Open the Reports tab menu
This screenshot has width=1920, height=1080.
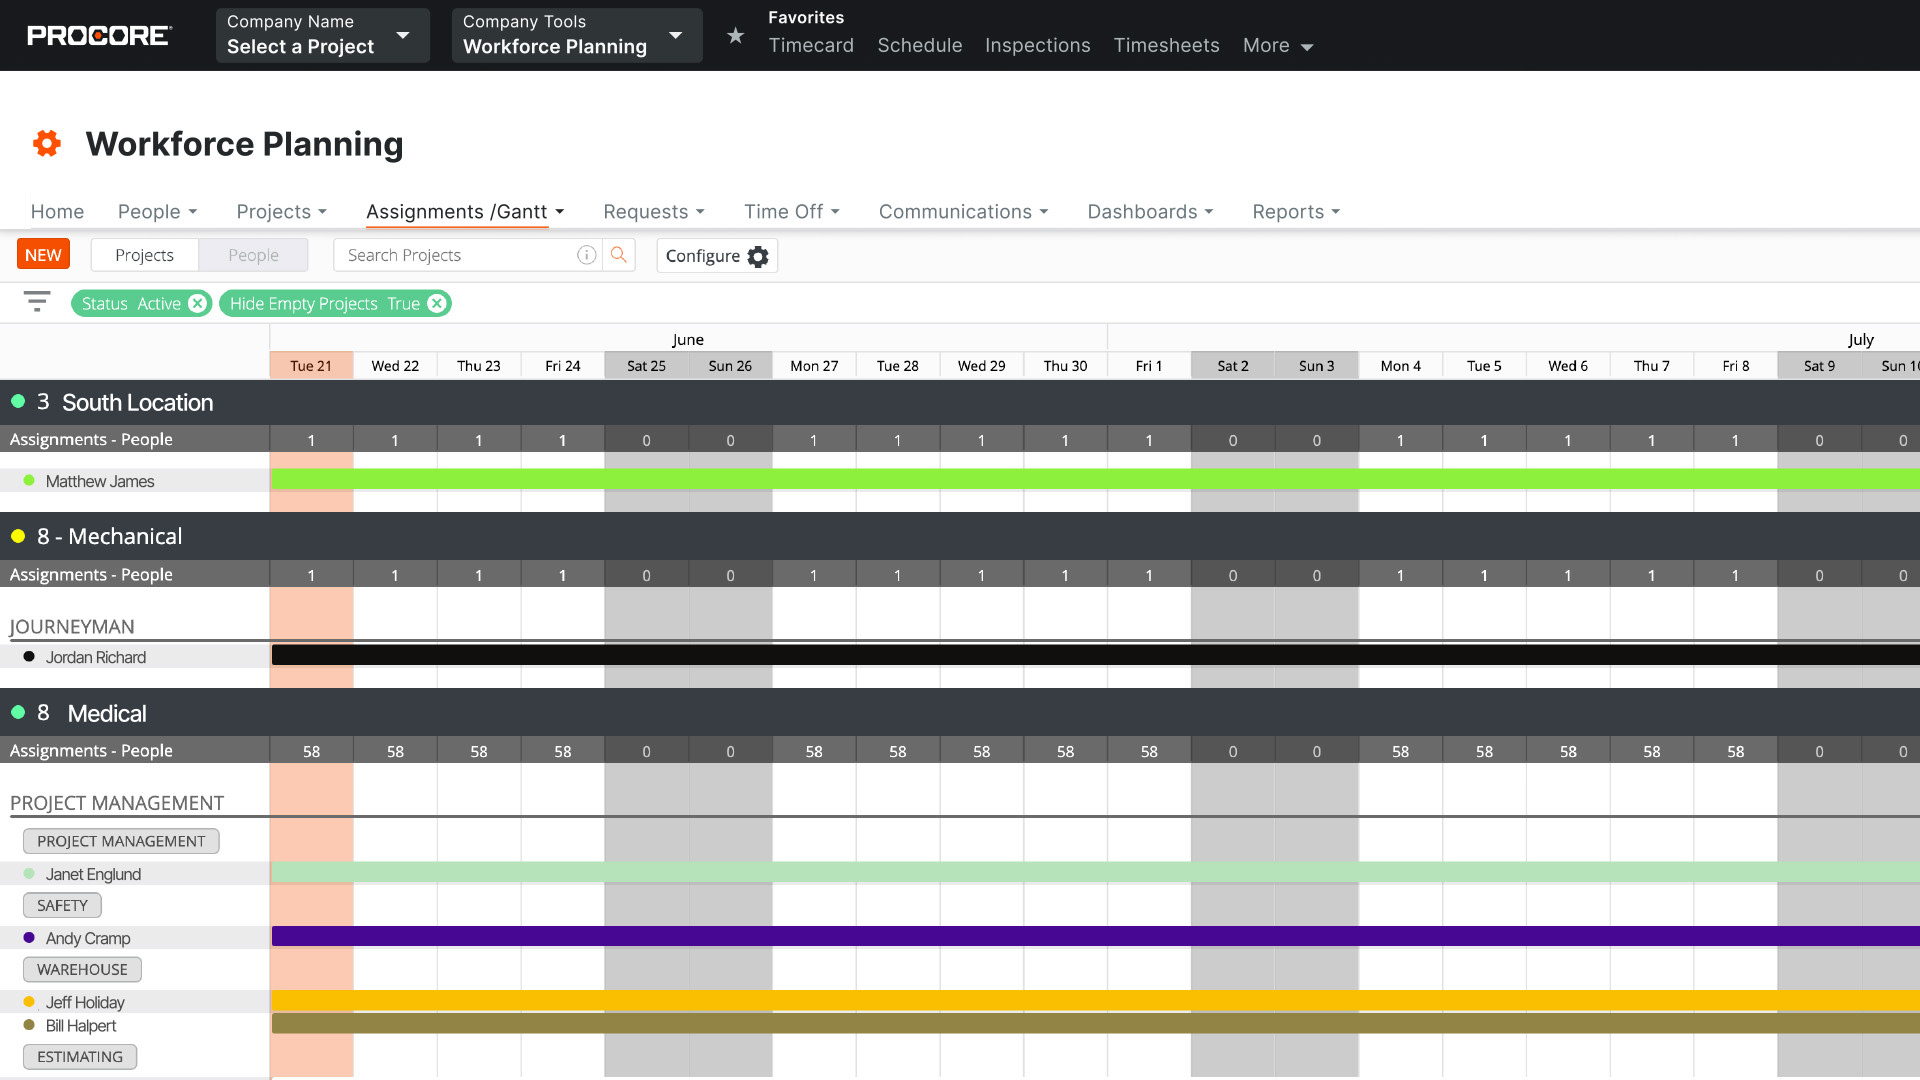(x=1295, y=212)
